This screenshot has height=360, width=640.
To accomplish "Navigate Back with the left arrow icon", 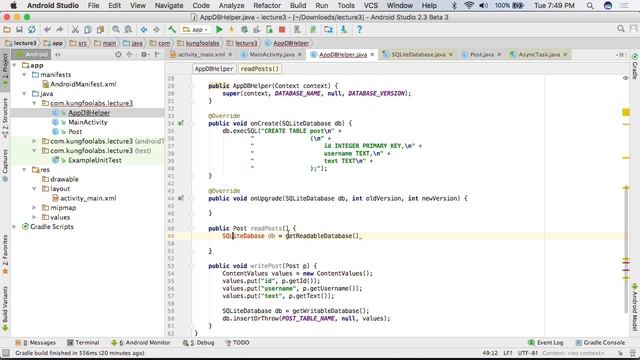I will coord(144,29).
